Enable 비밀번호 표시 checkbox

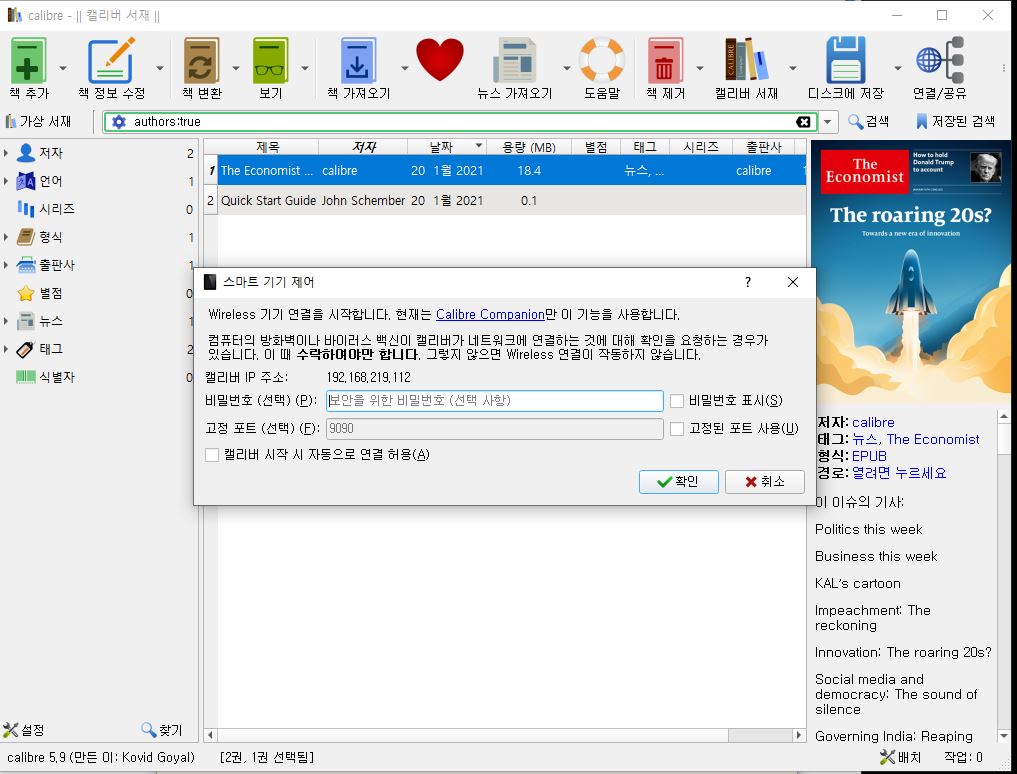pyautogui.click(x=676, y=401)
